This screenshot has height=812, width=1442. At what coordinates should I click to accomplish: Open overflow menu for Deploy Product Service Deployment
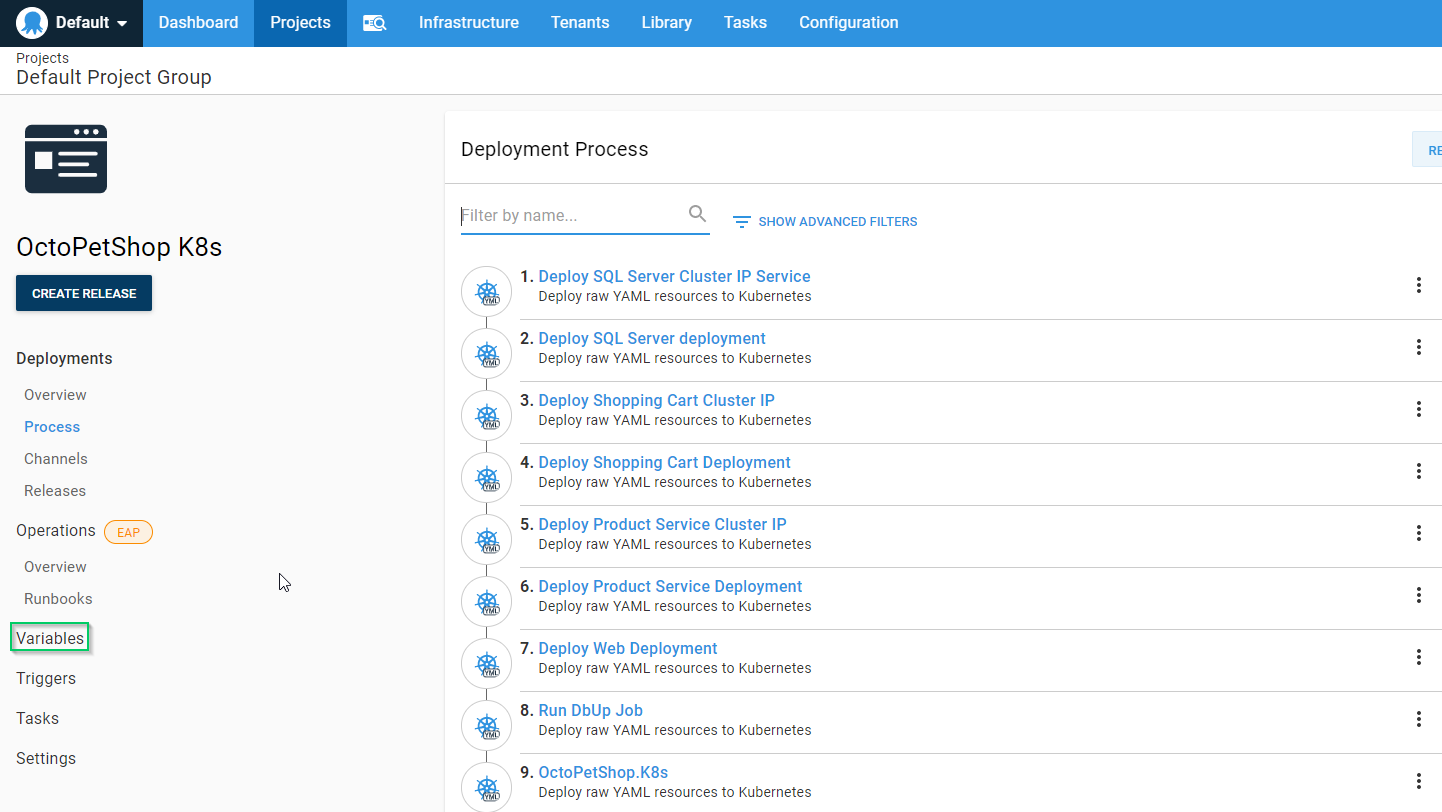click(1418, 595)
